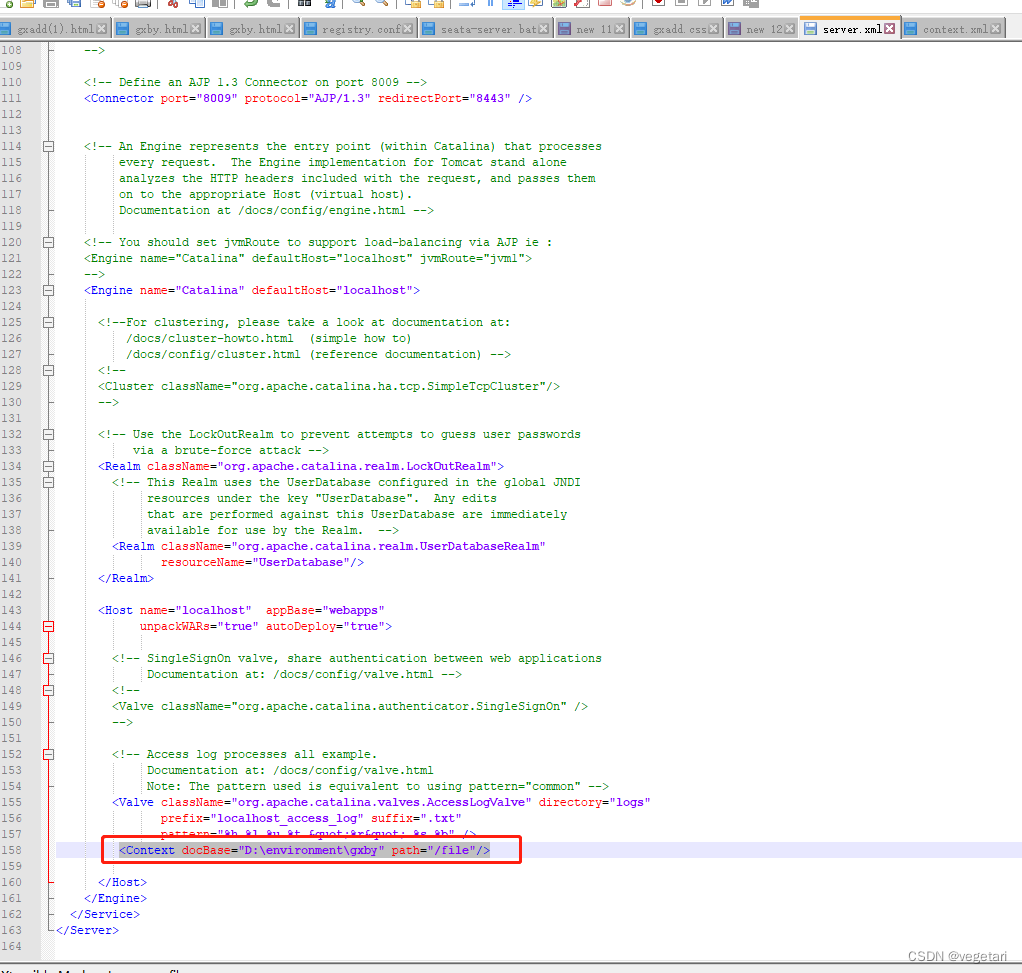Image resolution: width=1022 pixels, height=973 pixels.
Task: Click prefix="localhost_access_log" line
Action: pos(311,819)
